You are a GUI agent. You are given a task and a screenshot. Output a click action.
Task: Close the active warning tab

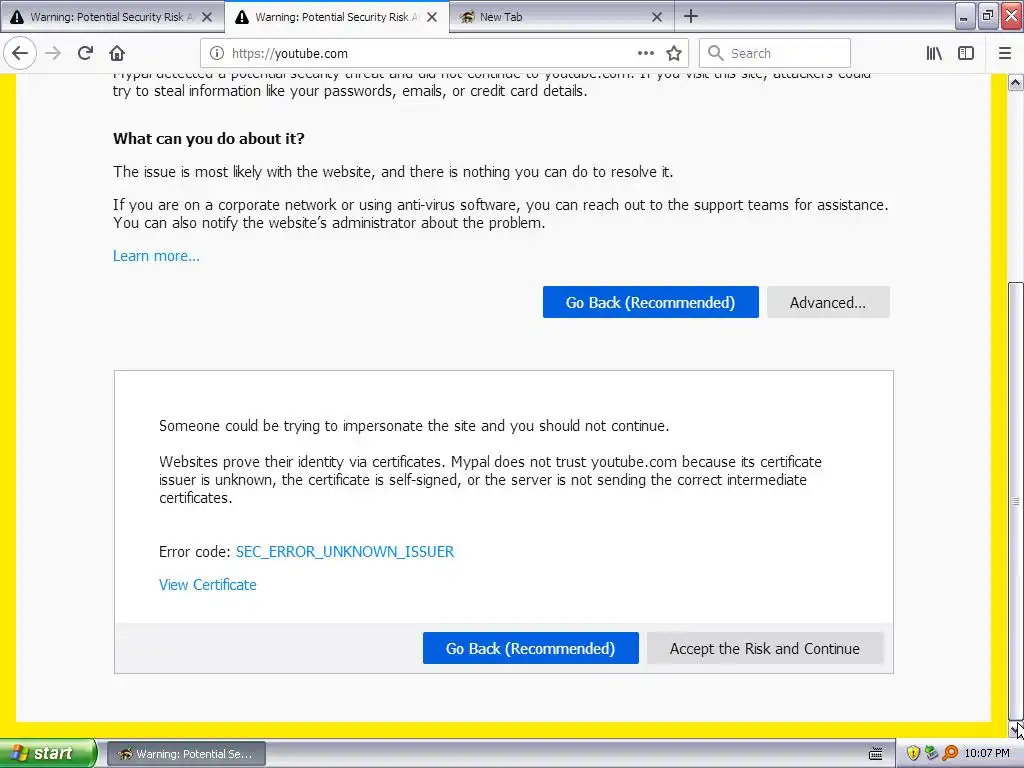pyautogui.click(x=432, y=17)
